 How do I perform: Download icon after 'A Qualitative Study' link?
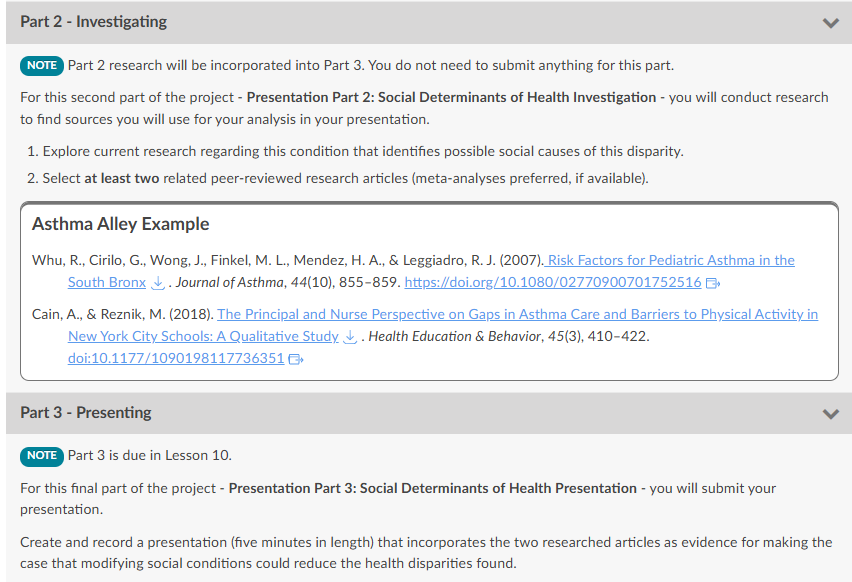350,337
